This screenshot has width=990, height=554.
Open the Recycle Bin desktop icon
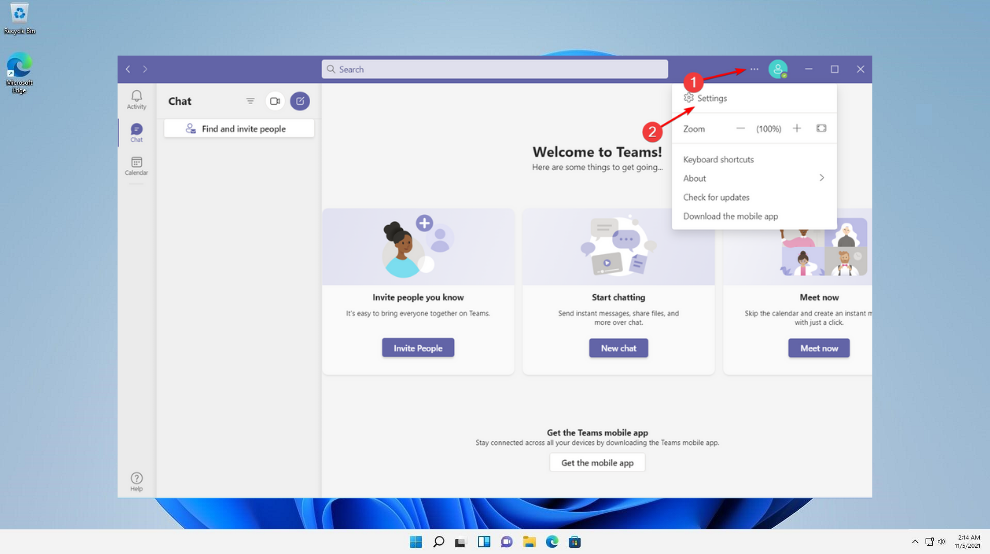pos(20,19)
